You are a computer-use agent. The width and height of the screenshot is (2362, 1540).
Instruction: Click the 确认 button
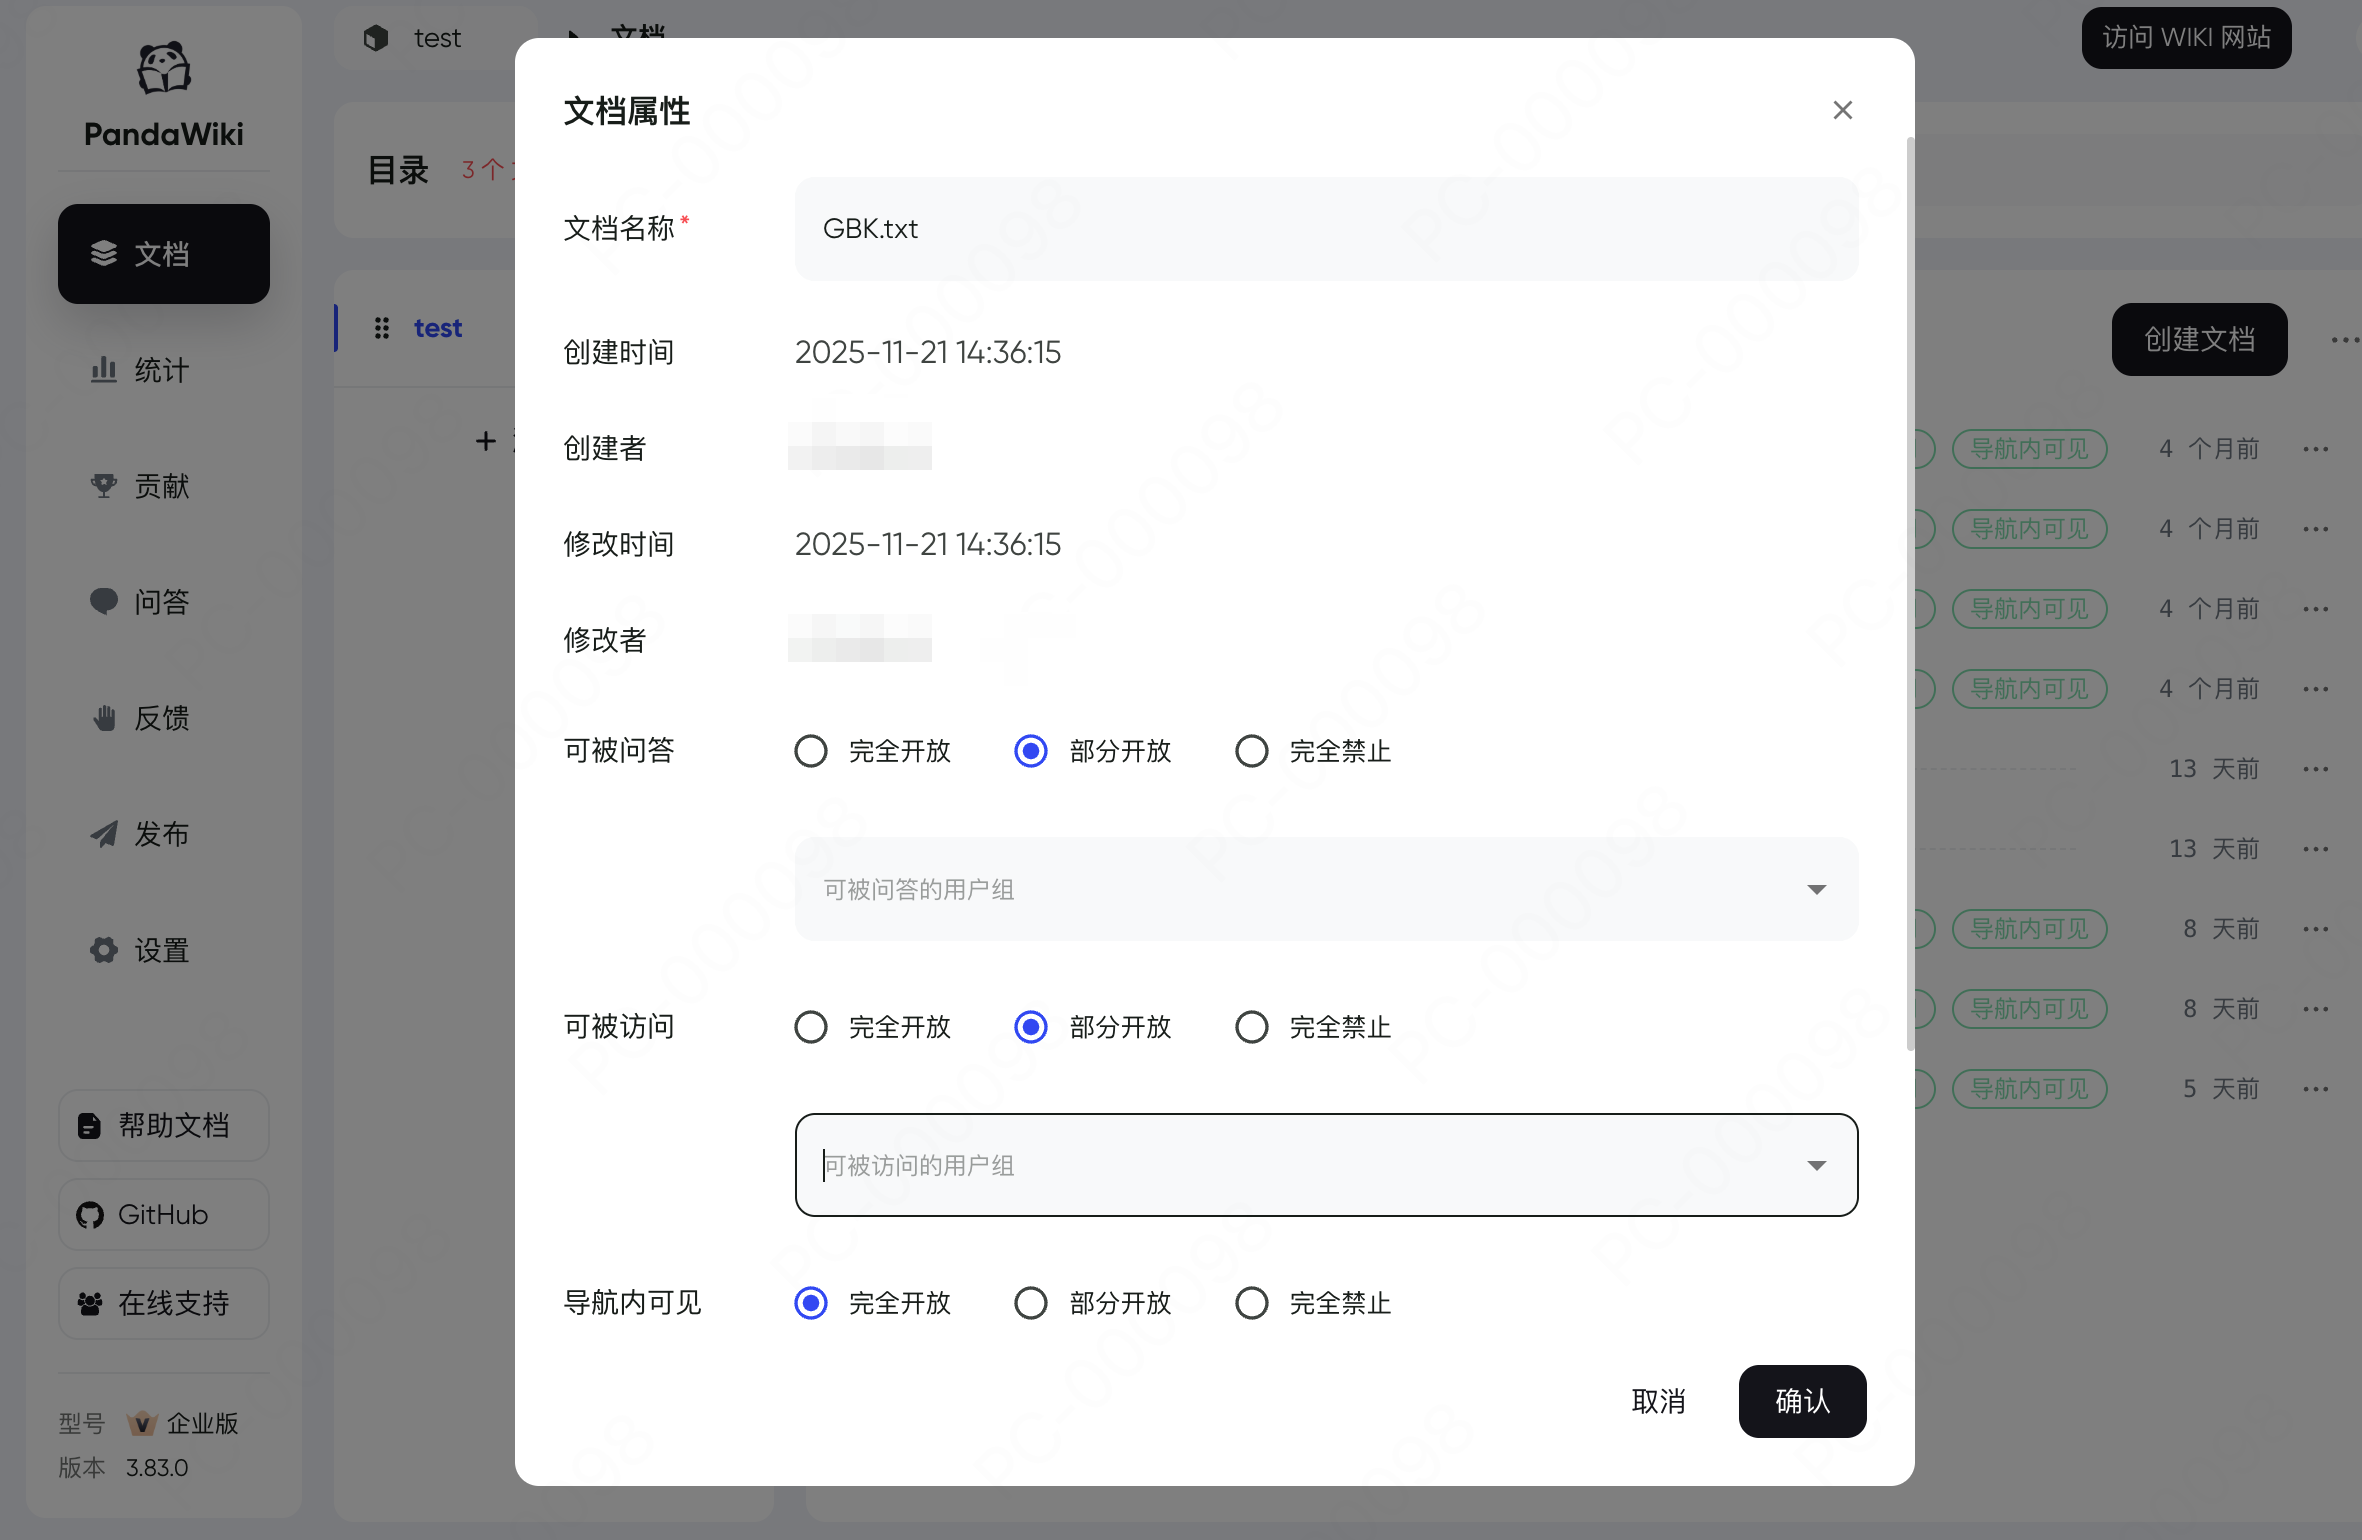point(1801,1401)
